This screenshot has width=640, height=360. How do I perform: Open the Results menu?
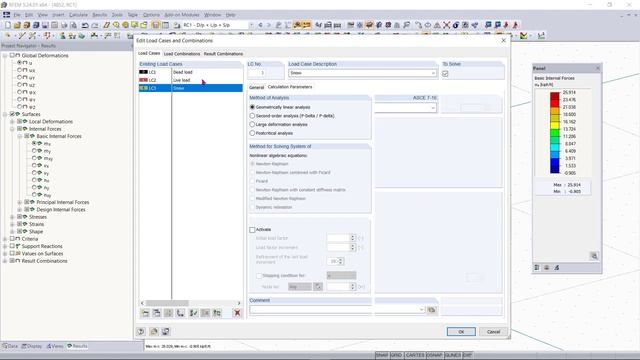(99, 15)
